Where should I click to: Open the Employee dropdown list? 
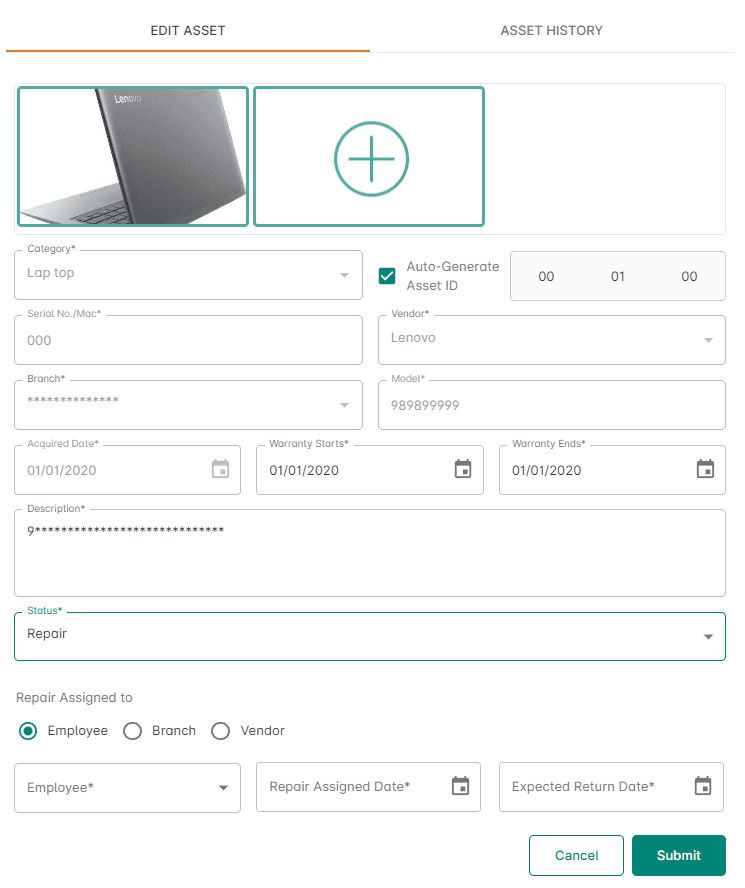click(223, 788)
